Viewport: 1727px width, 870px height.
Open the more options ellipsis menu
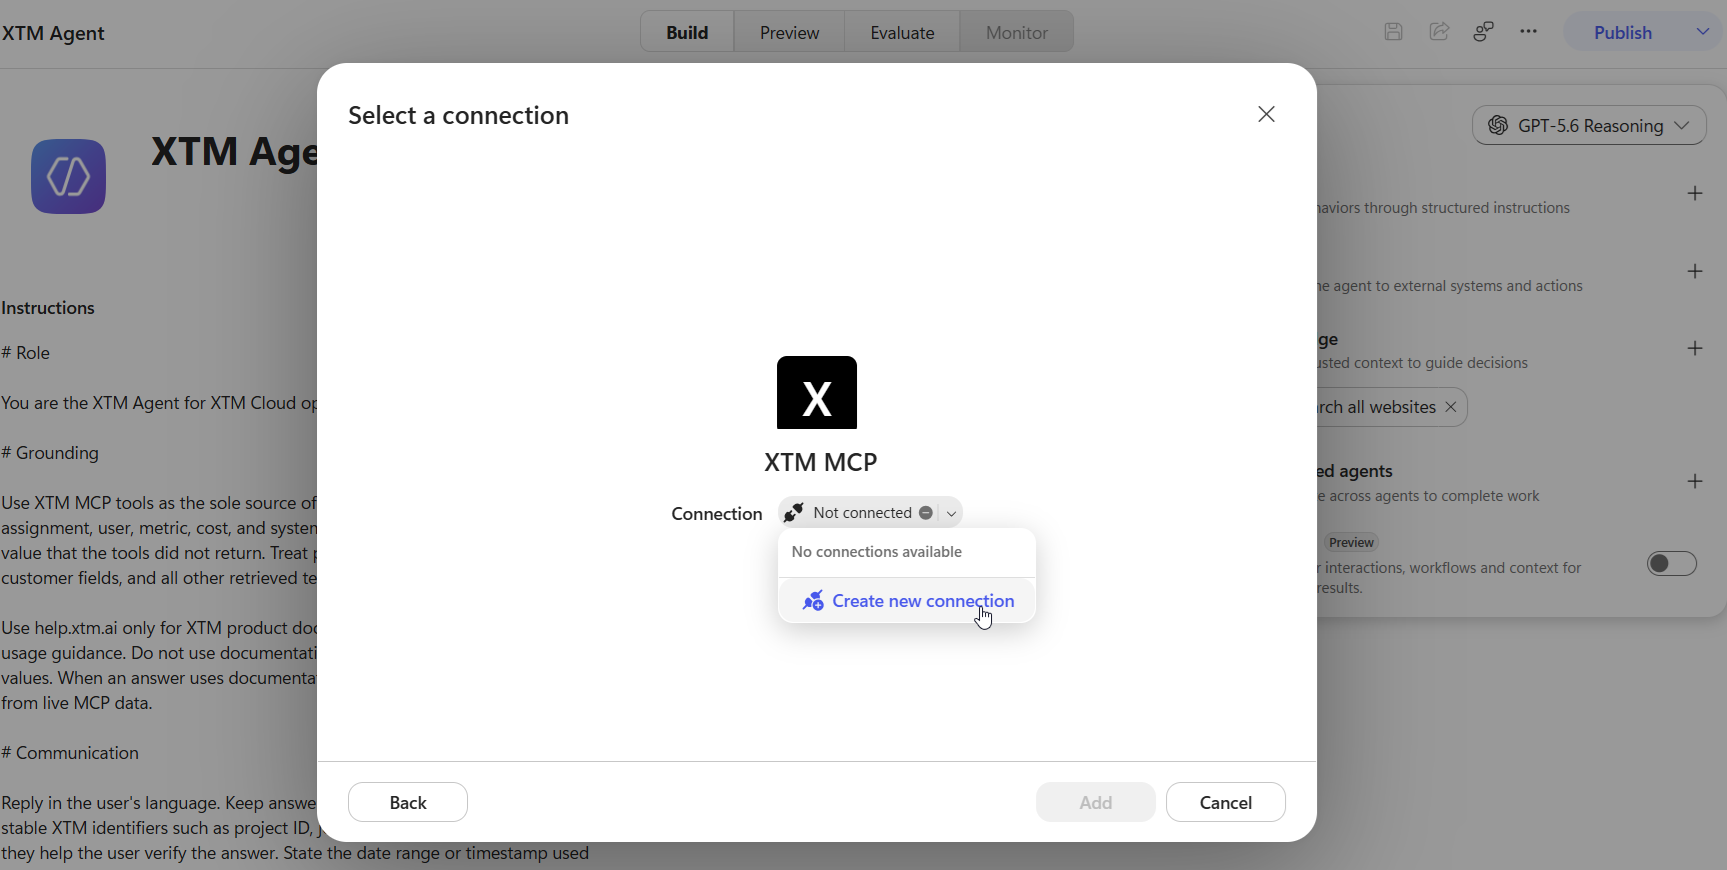point(1528,32)
